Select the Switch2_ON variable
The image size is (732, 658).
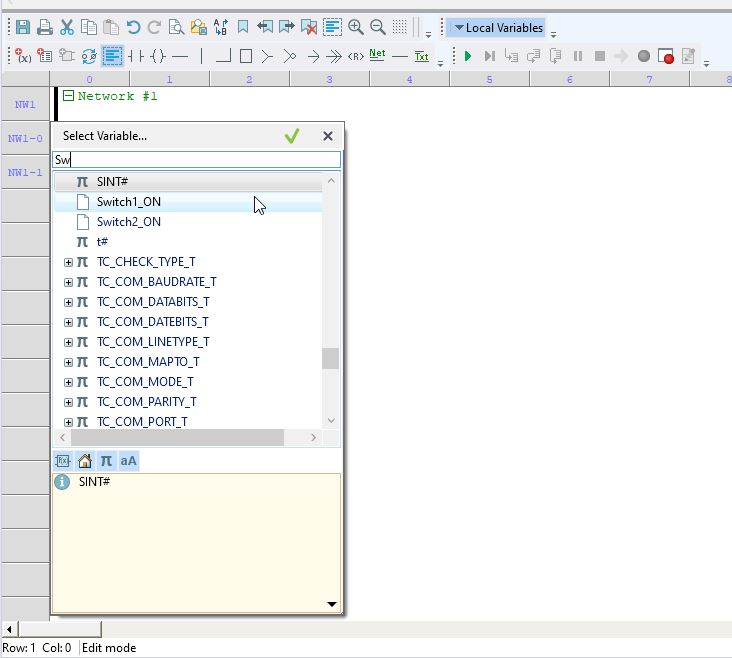click(188, 222)
